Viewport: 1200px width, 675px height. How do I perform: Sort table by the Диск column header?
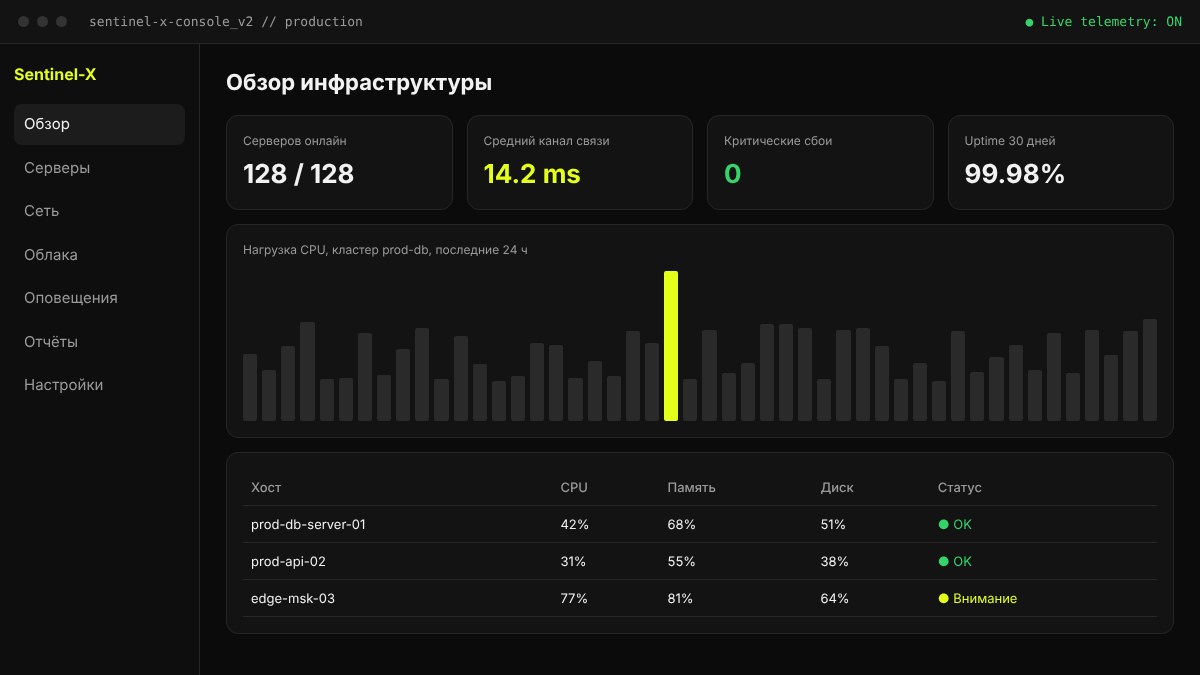(837, 487)
